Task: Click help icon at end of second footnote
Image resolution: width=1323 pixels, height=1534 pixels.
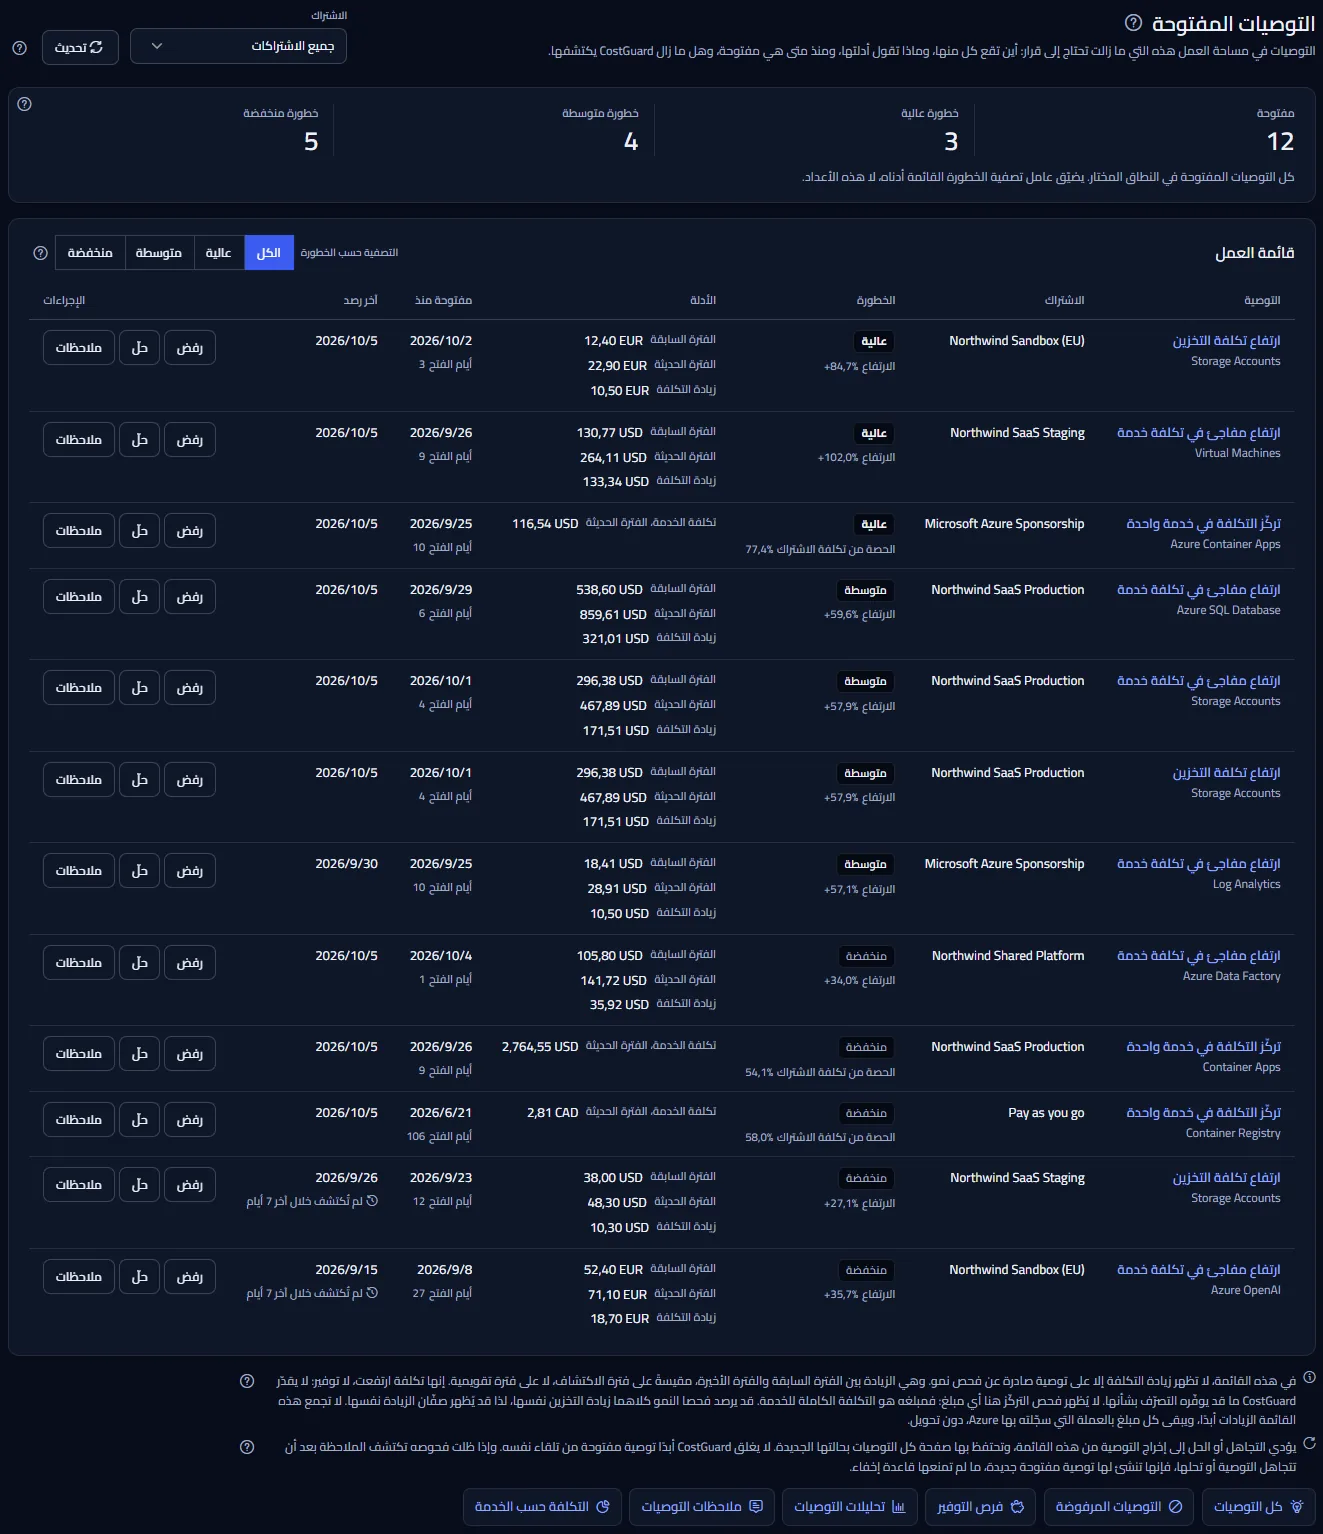Action: [247, 1447]
